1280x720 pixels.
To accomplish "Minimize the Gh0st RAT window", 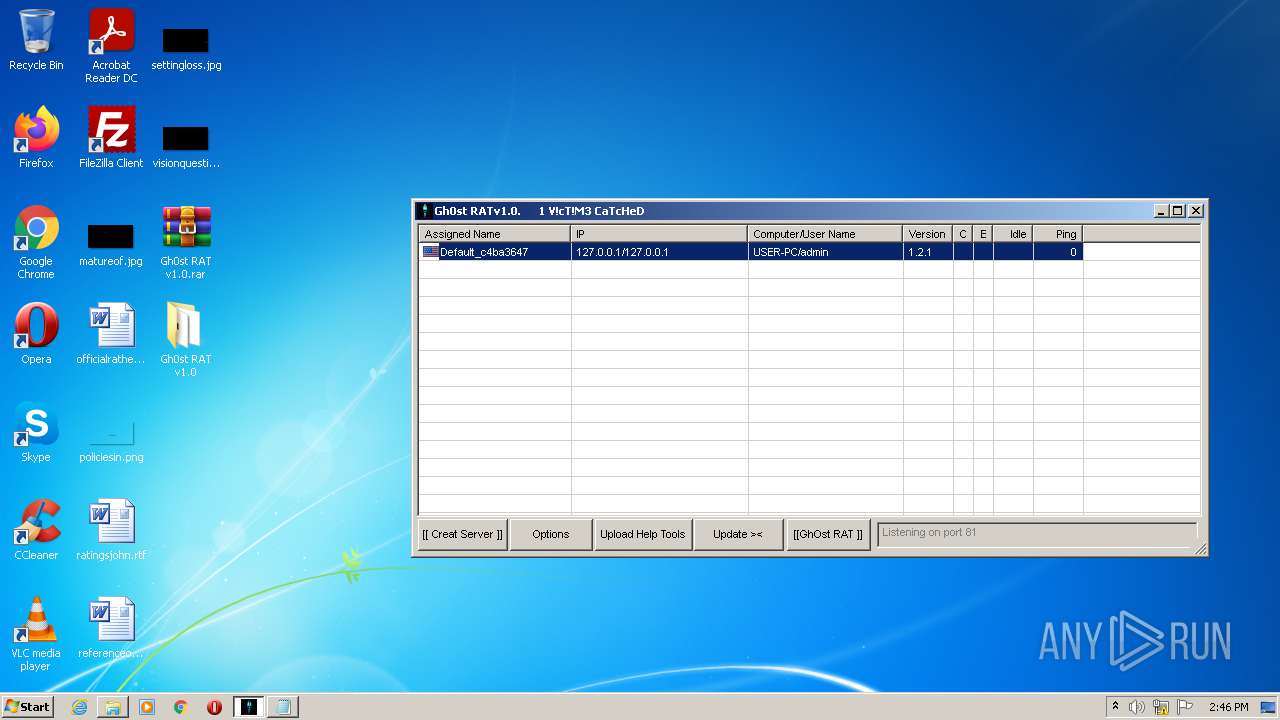I will click(1161, 211).
